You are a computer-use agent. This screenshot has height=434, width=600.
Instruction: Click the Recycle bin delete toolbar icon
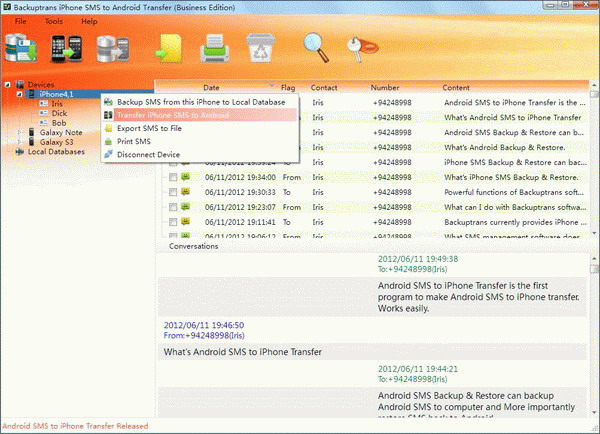[x=261, y=48]
